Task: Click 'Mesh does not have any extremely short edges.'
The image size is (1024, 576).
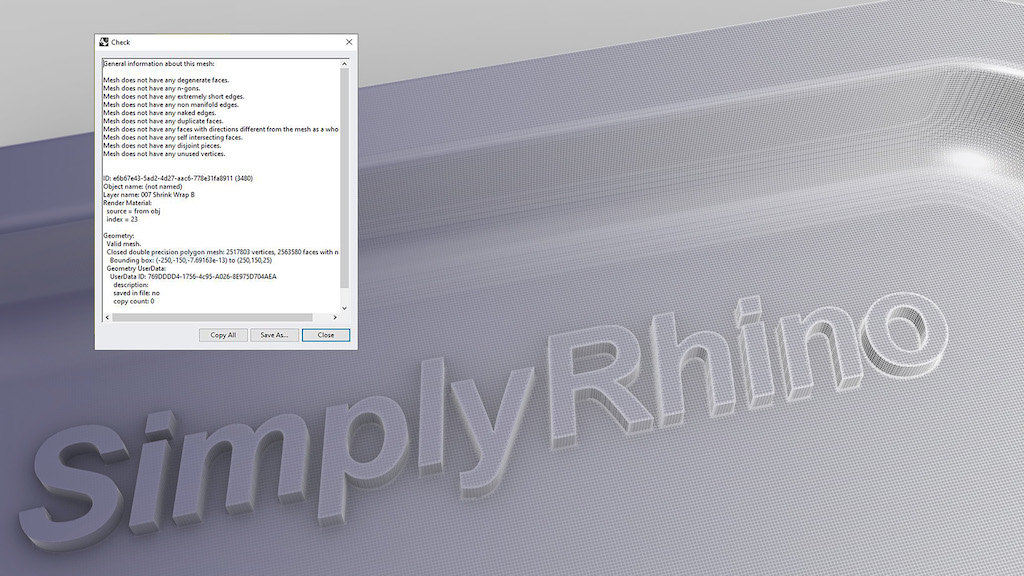Action: click(174, 97)
